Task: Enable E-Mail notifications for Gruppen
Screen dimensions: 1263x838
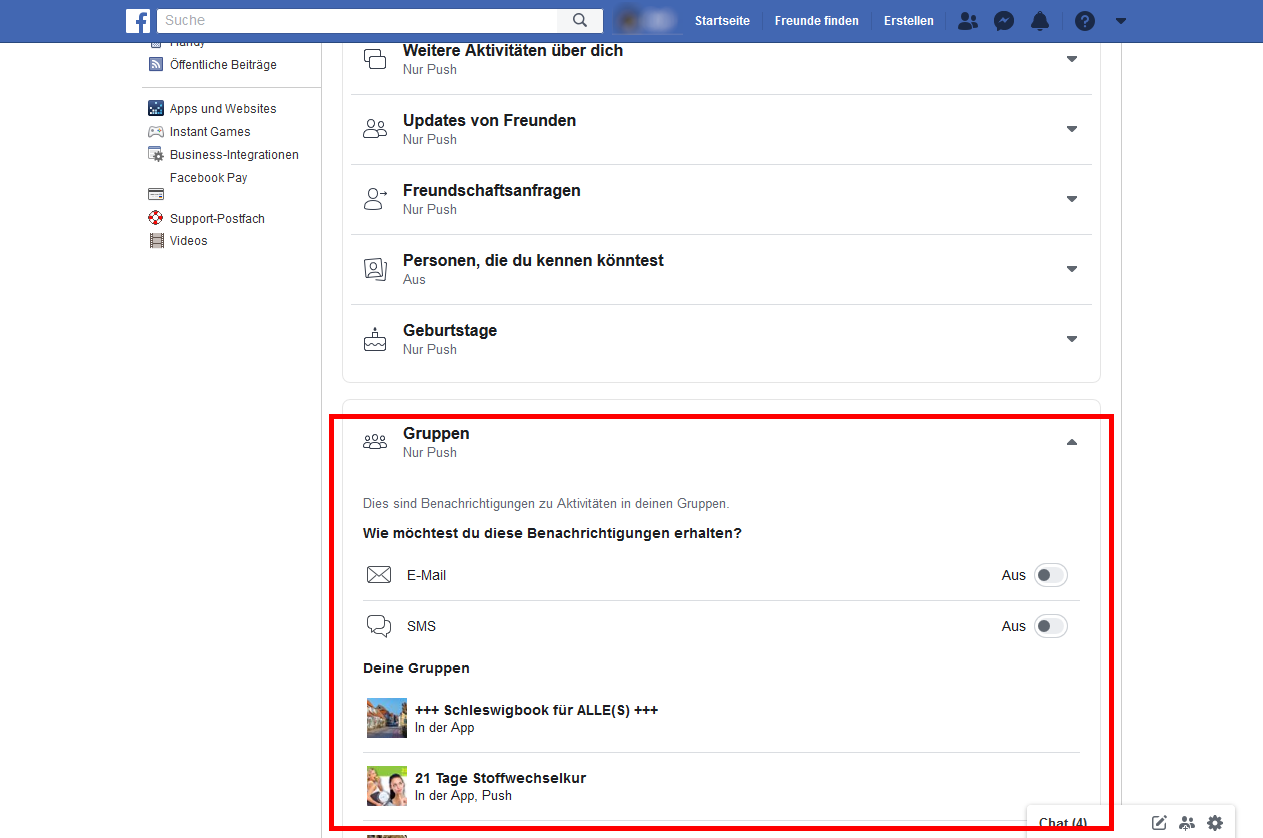Action: (1050, 575)
